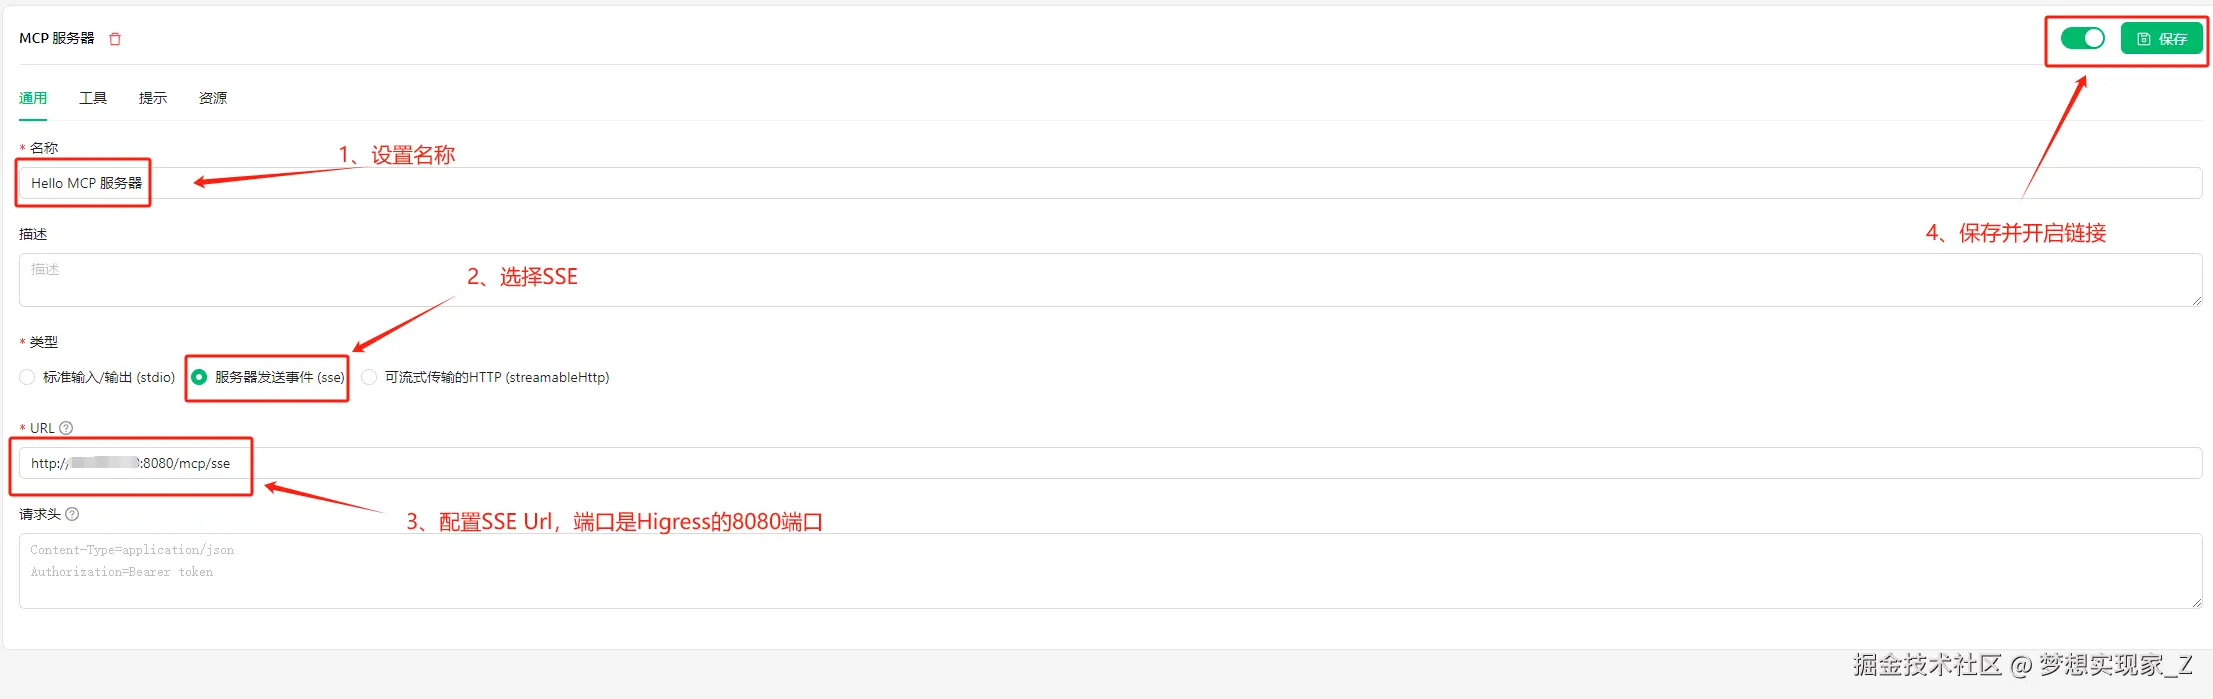The height and width of the screenshot is (699, 2213).
Task: Grab the 请求头 textarea resize handle
Action: [2197, 603]
